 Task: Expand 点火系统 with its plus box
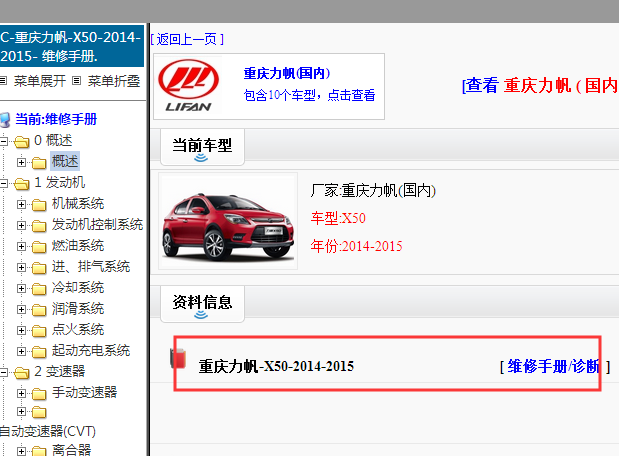pyautogui.click(x=22, y=330)
